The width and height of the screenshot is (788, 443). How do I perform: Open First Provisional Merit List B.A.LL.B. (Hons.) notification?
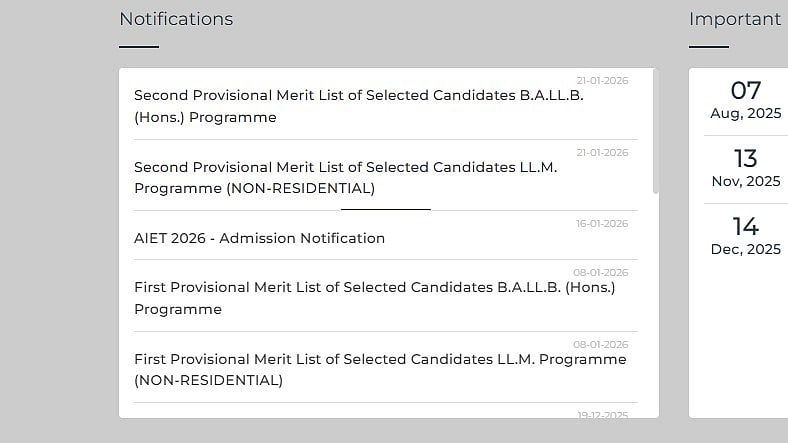tap(374, 298)
